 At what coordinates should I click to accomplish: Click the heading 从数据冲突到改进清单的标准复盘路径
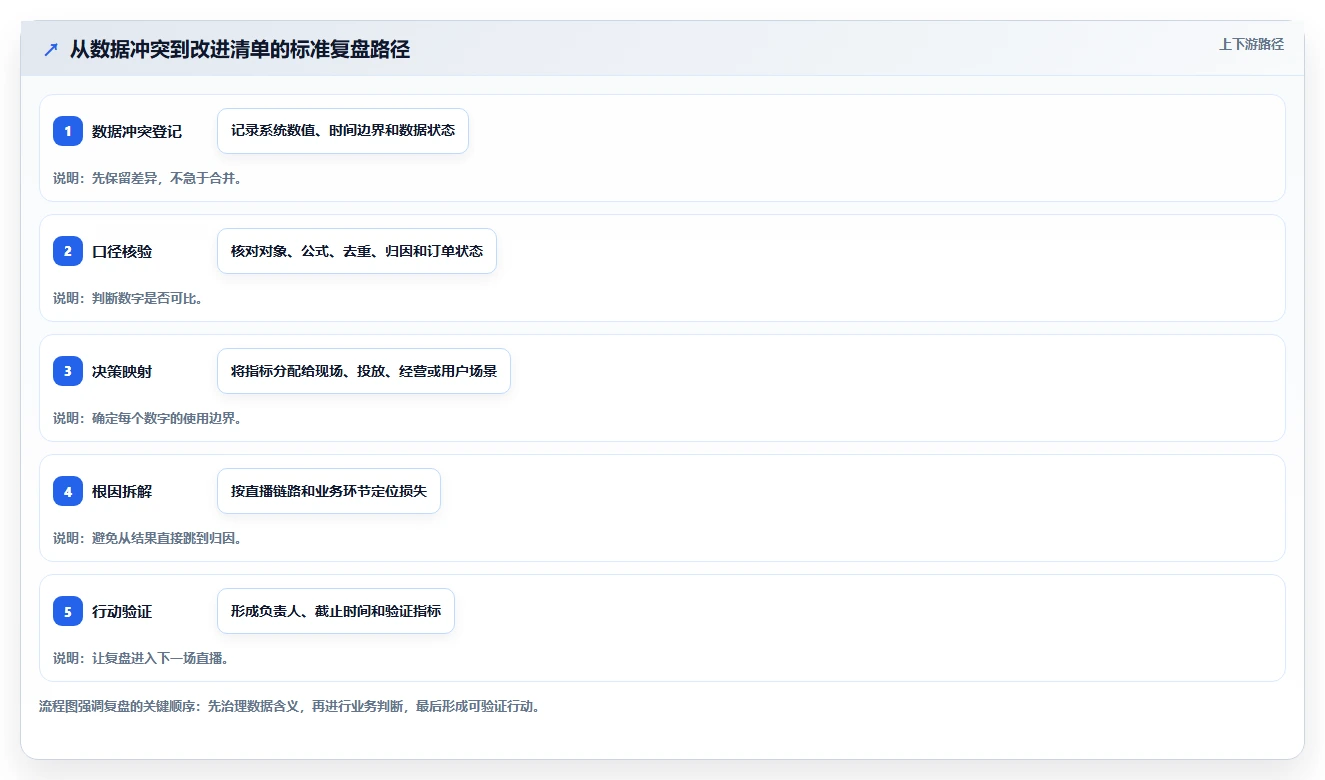tap(240, 49)
